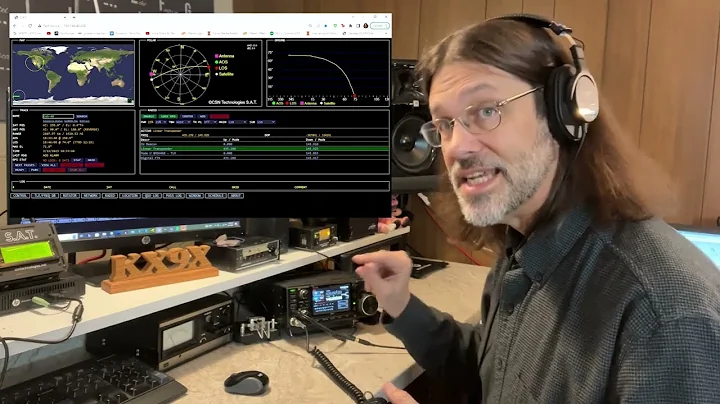Click the polar plot display

click(180, 73)
